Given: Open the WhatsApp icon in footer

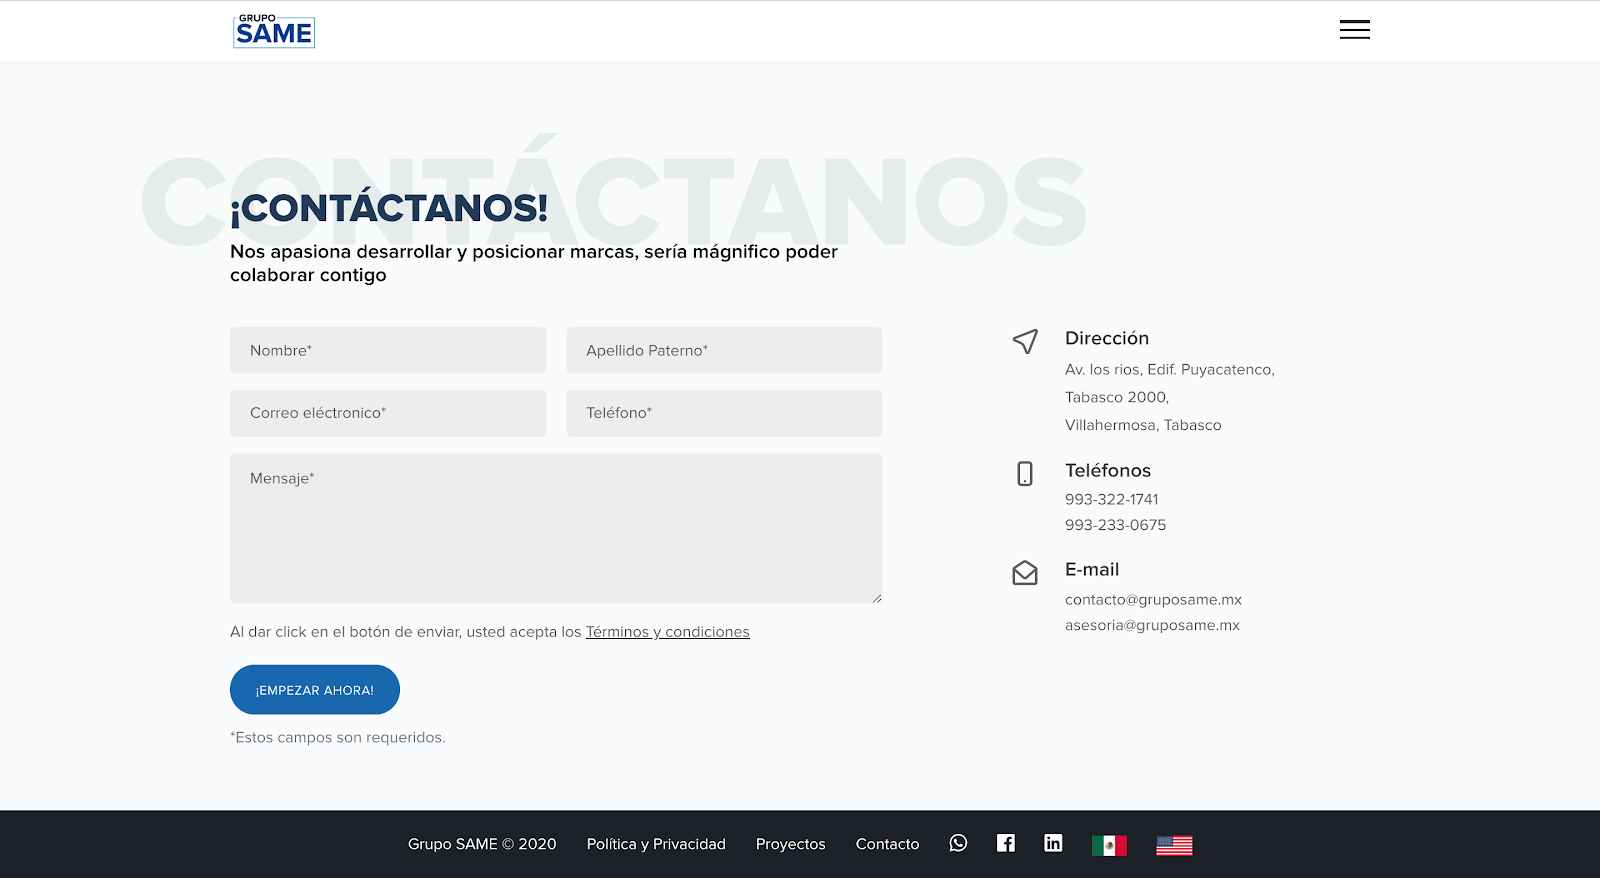Looking at the screenshot, I should [x=958, y=843].
